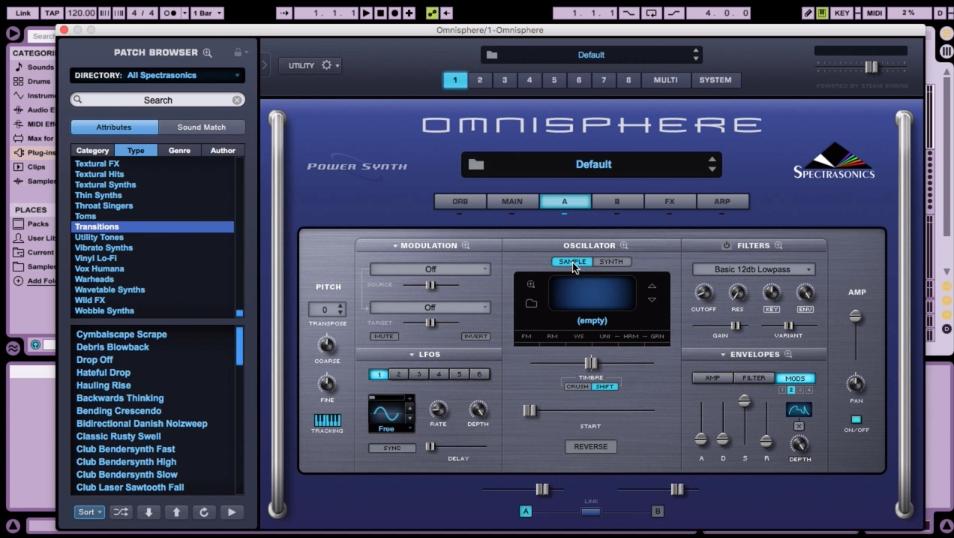The image size is (954, 538).
Task: Open oscillator soundsource zoom view
Action: 531,284
